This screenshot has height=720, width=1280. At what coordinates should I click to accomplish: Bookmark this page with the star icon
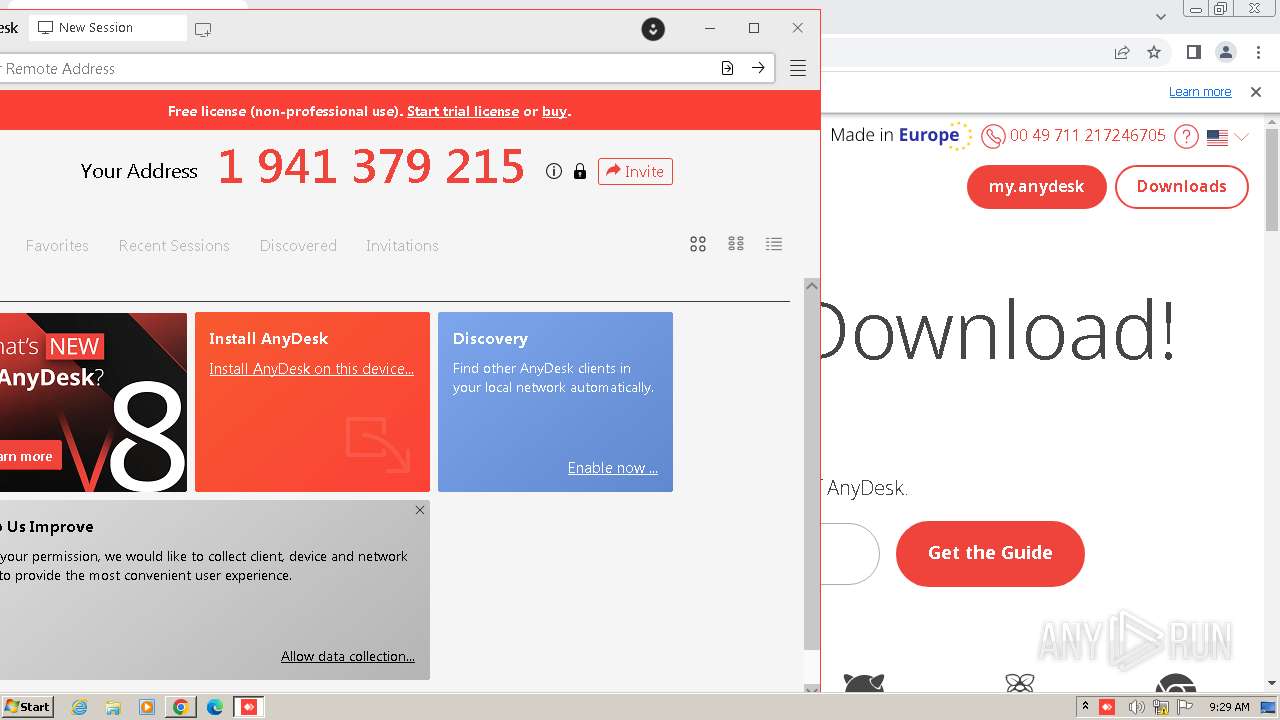click(x=1154, y=52)
